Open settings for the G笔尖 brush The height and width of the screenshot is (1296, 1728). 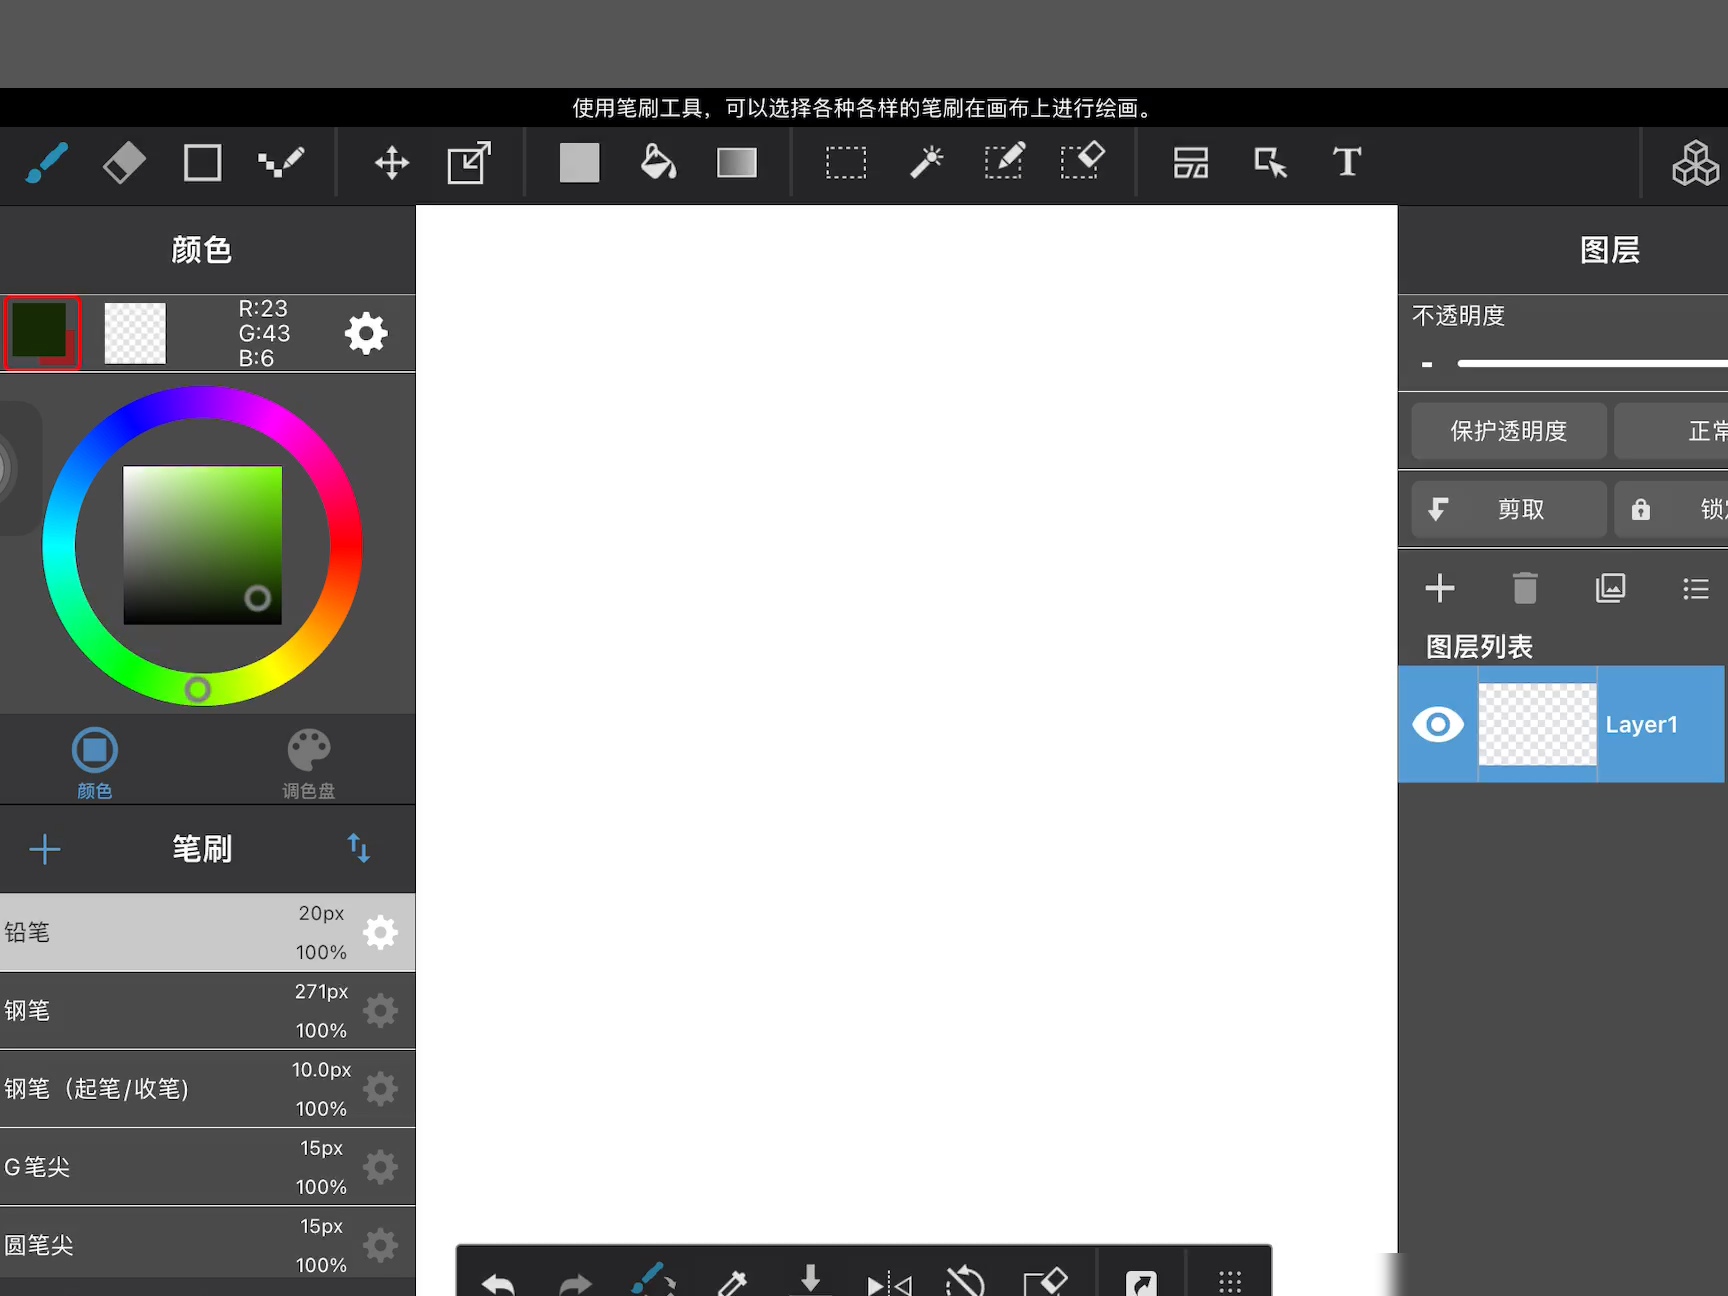tap(380, 1167)
